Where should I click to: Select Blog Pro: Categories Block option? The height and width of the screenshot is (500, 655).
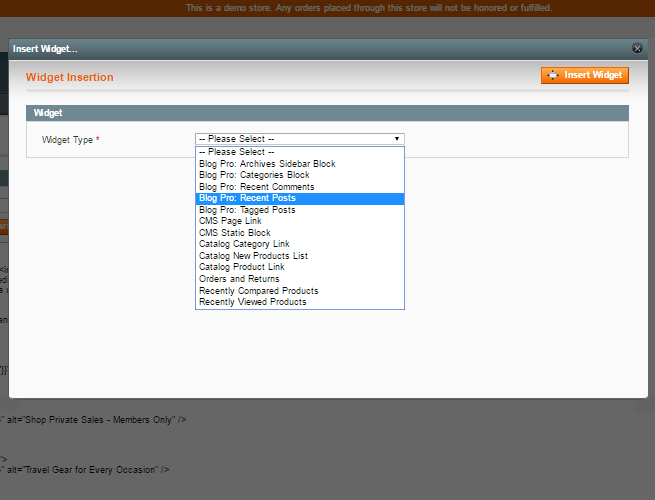[x=254, y=175]
